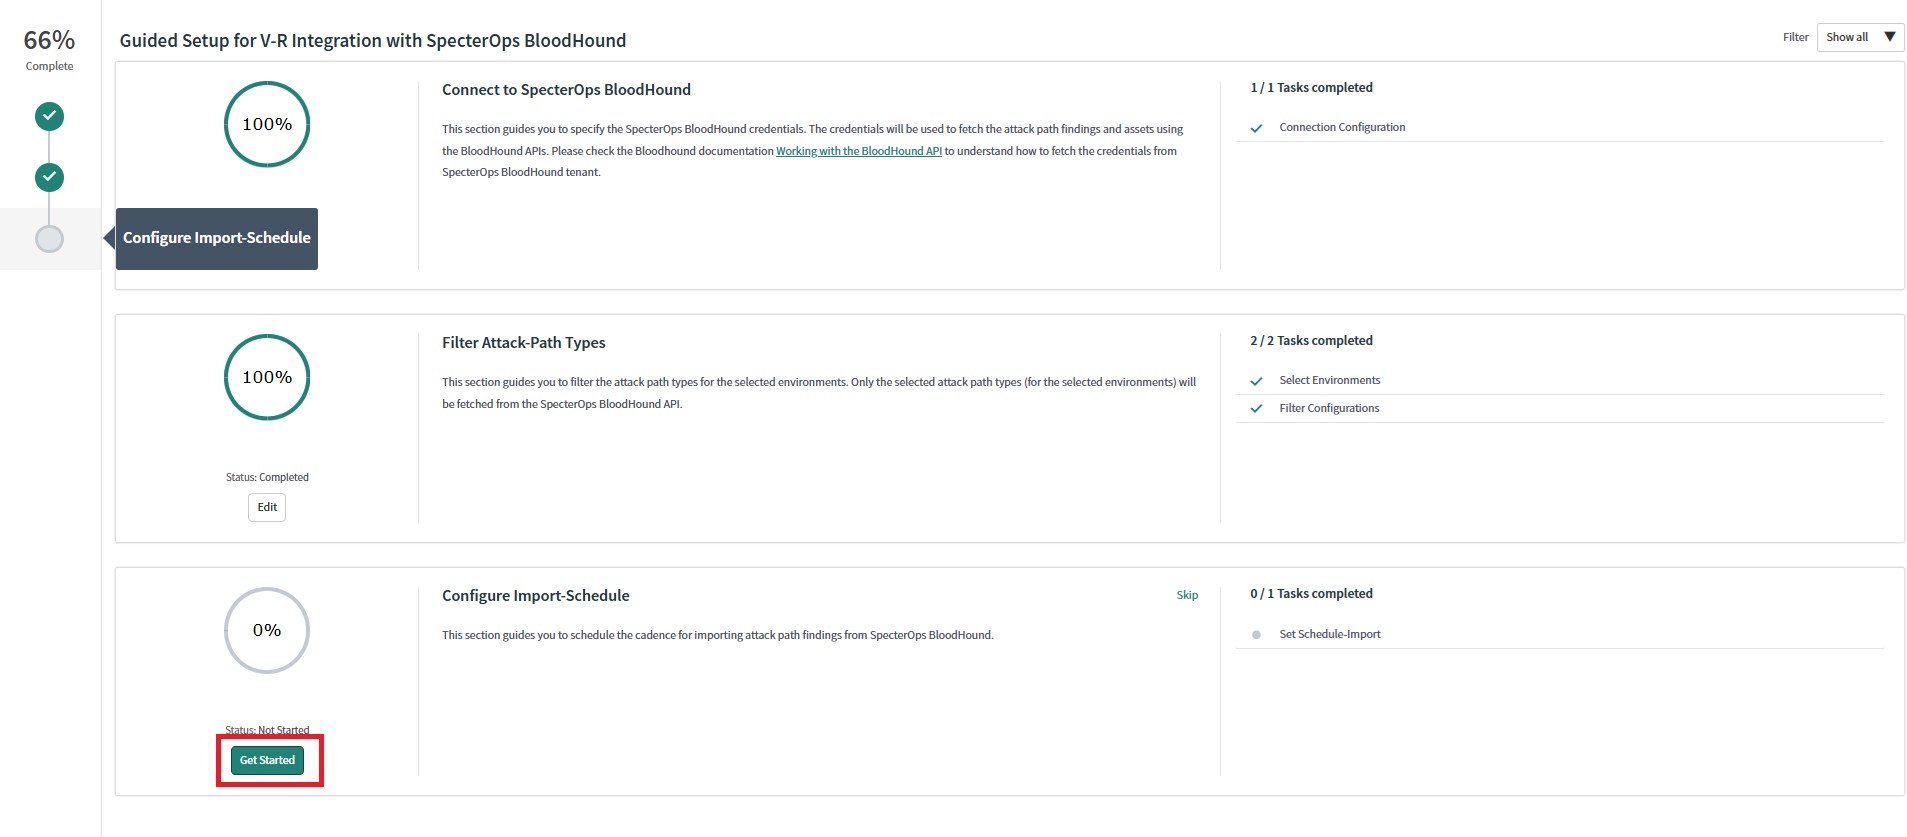
Task: Click the Guided Setup page title
Action: click(x=373, y=41)
